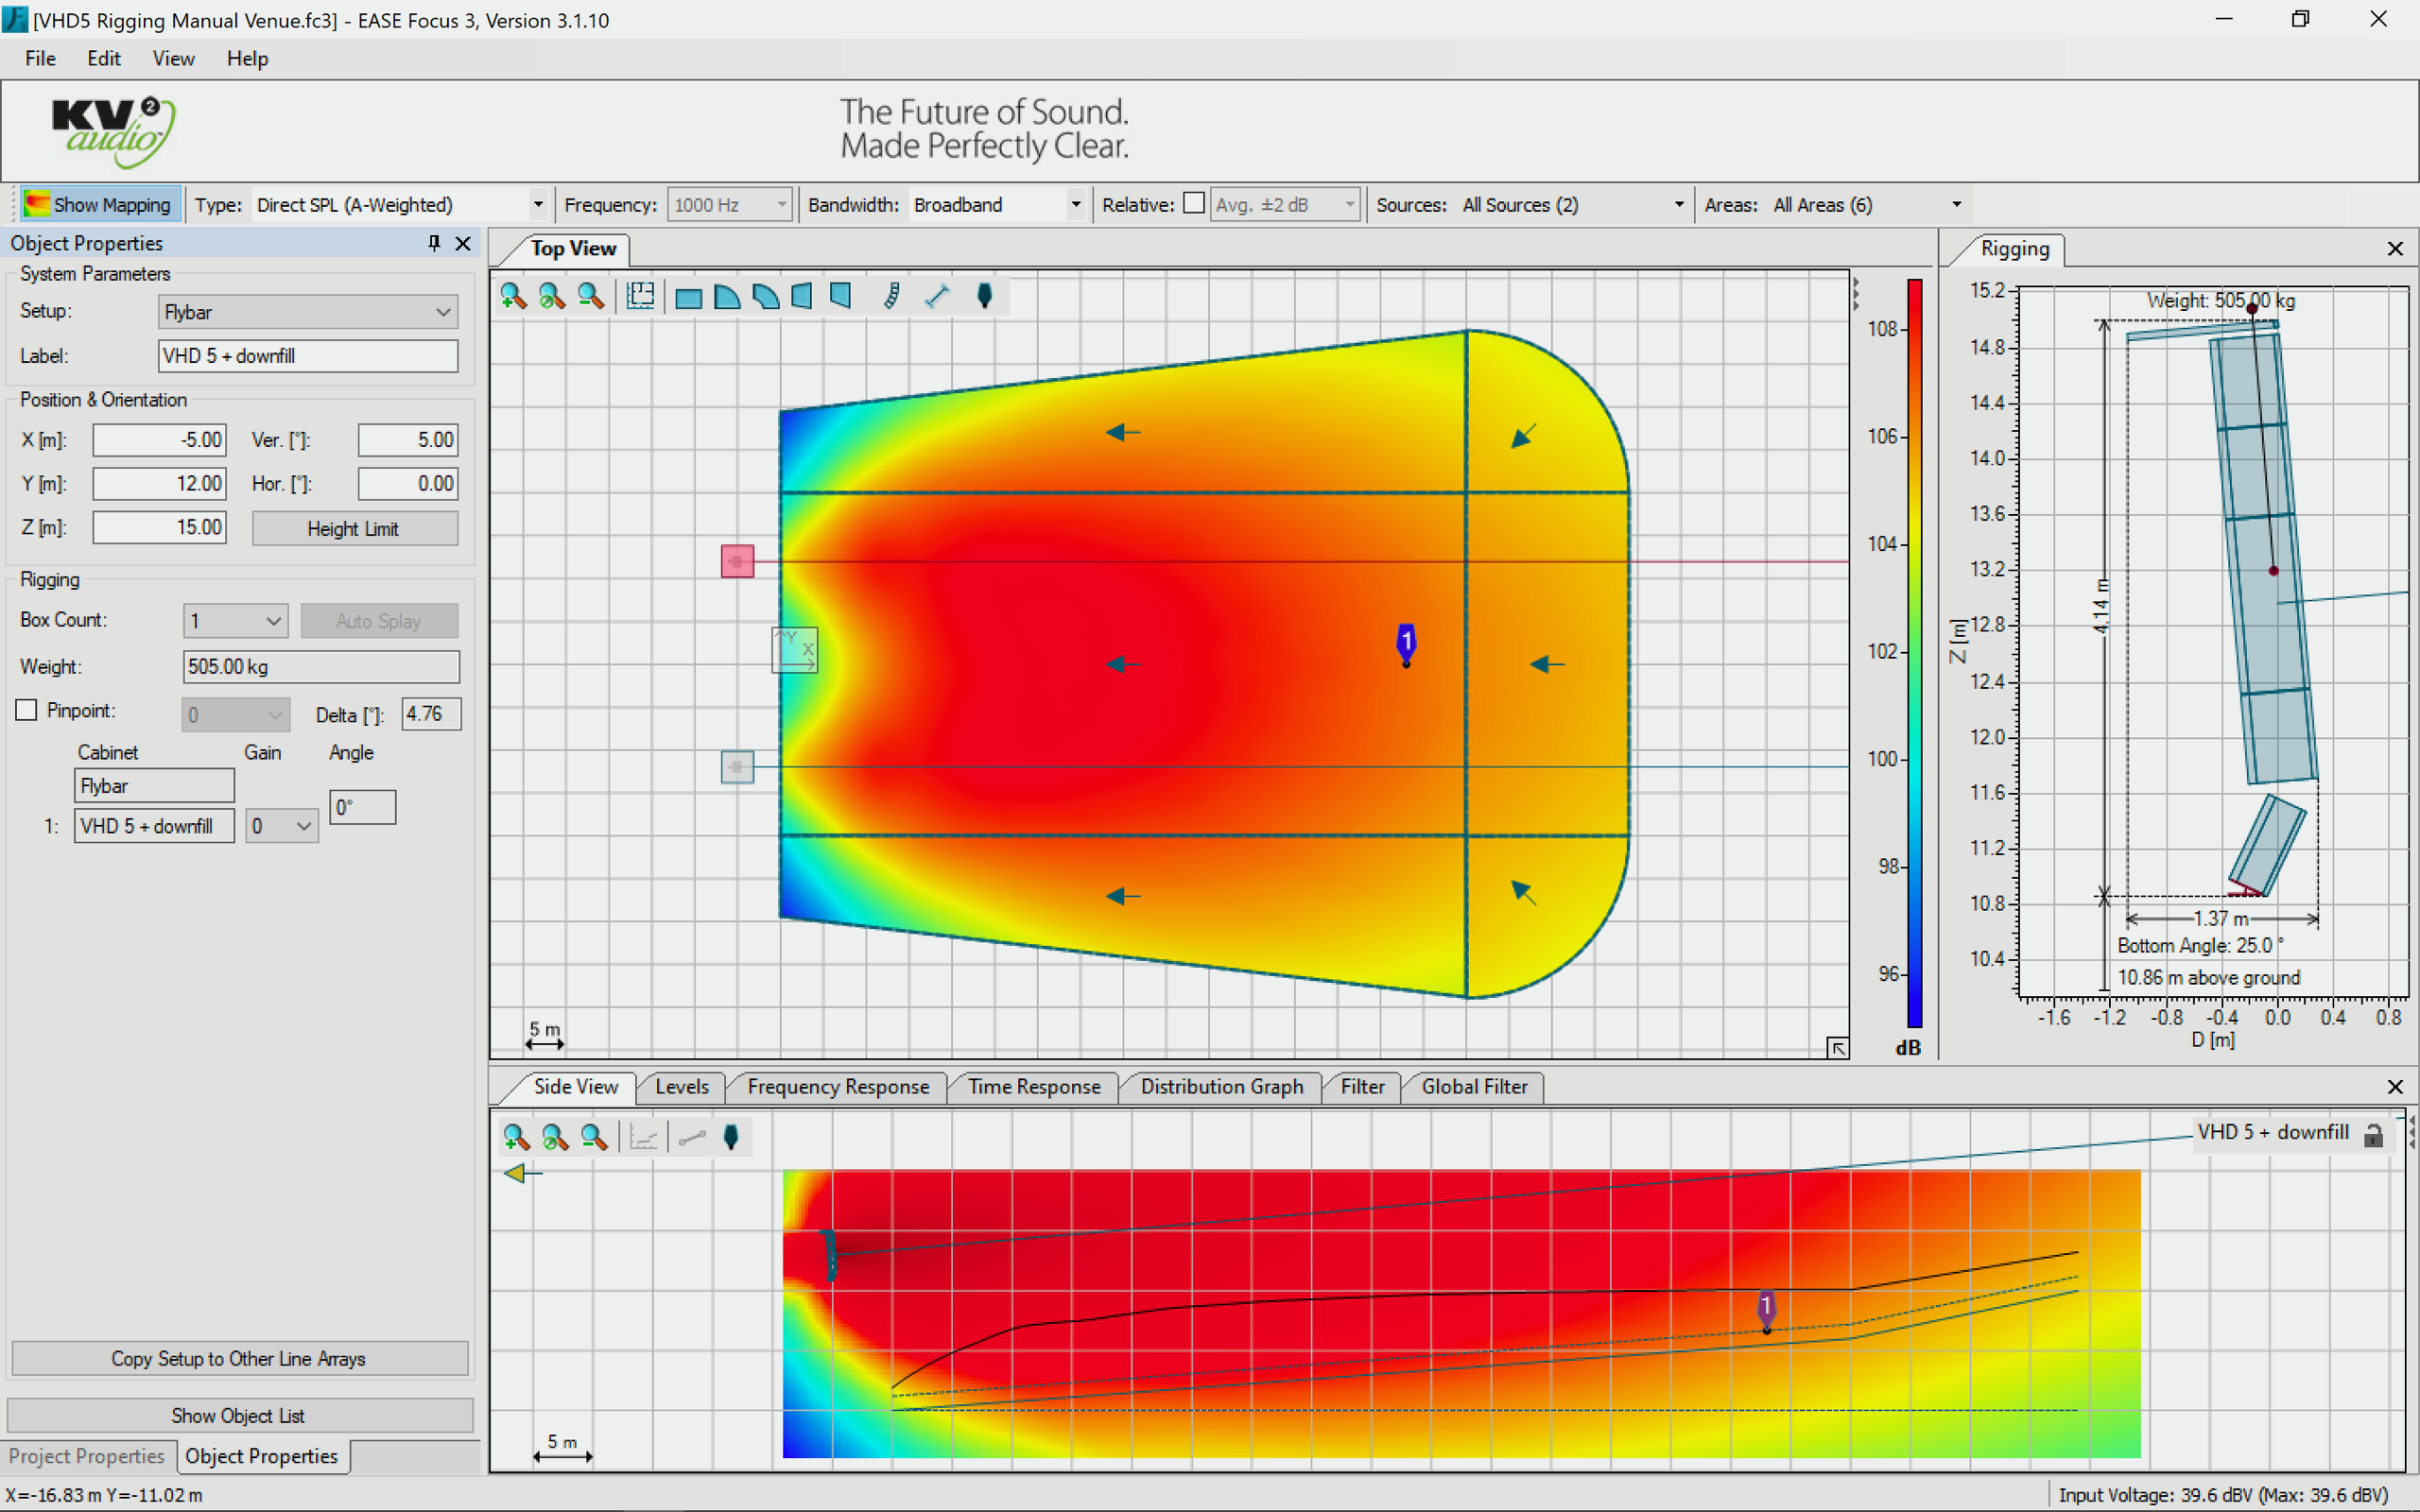2420x1512 pixels.
Task: Click the yellow source direction arrow in Side View
Action: tap(516, 1173)
